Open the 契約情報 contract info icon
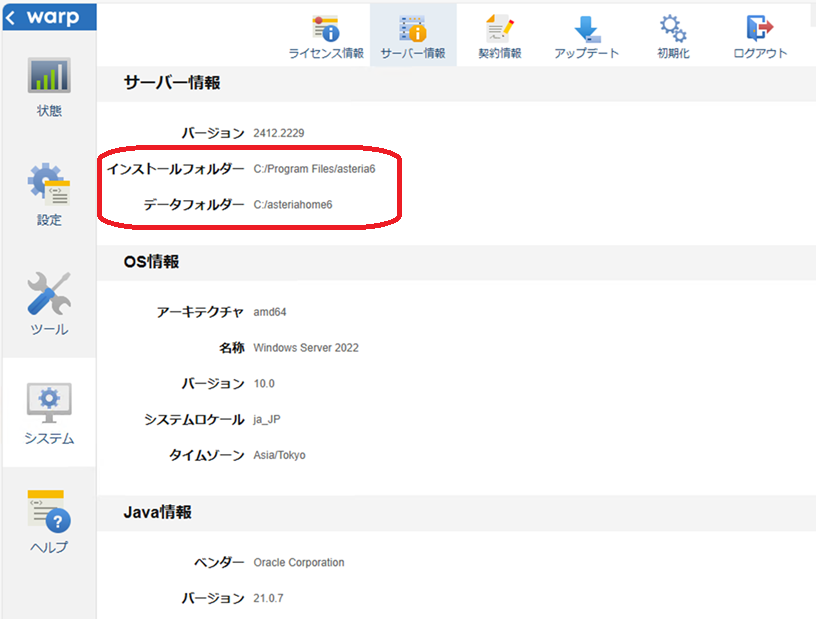 click(x=500, y=28)
